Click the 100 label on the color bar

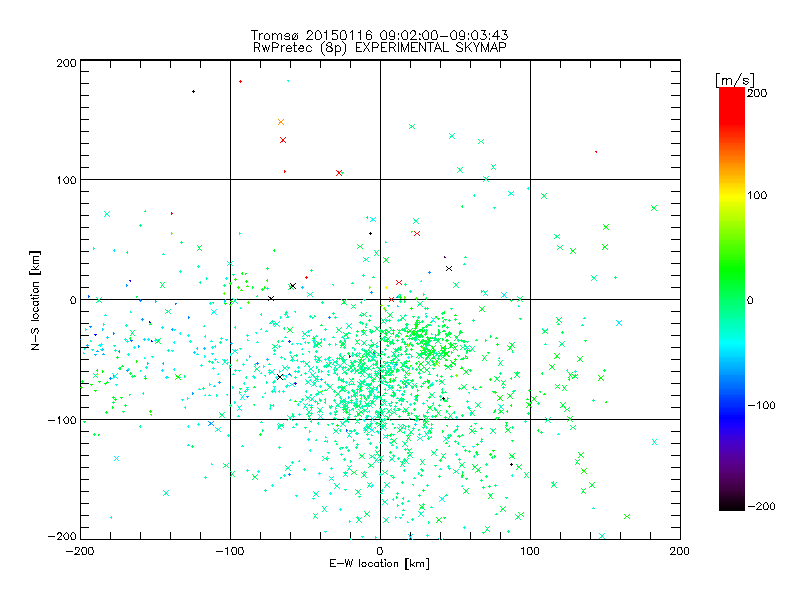(757, 195)
